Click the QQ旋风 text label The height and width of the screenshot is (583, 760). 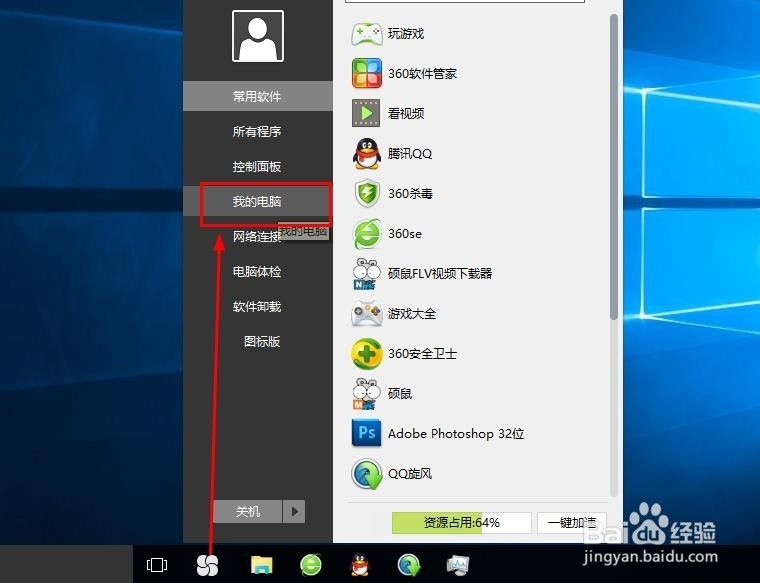410,473
